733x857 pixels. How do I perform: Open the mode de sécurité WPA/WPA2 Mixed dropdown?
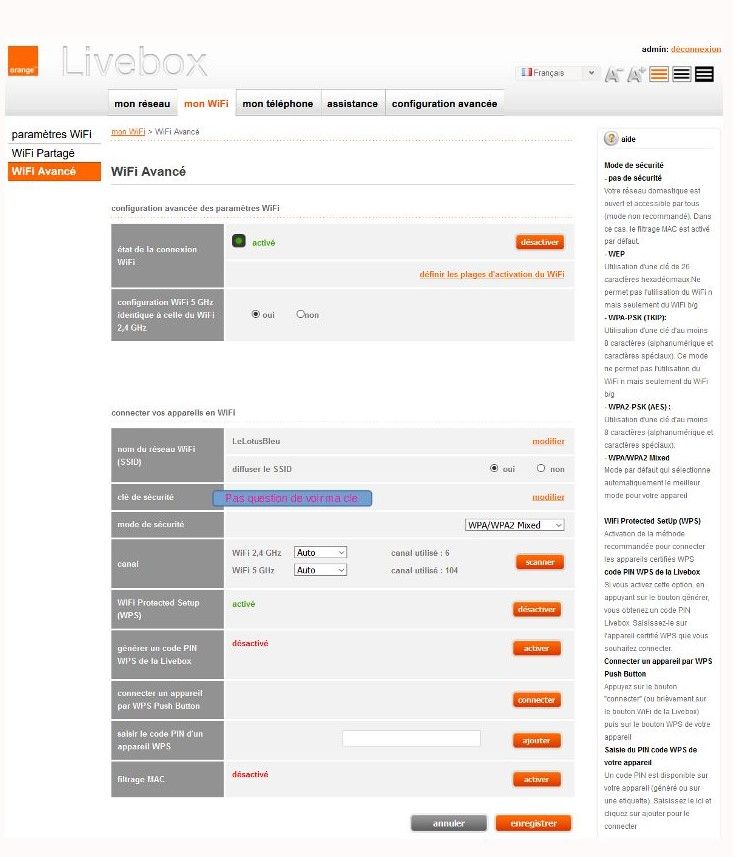[x=514, y=525]
